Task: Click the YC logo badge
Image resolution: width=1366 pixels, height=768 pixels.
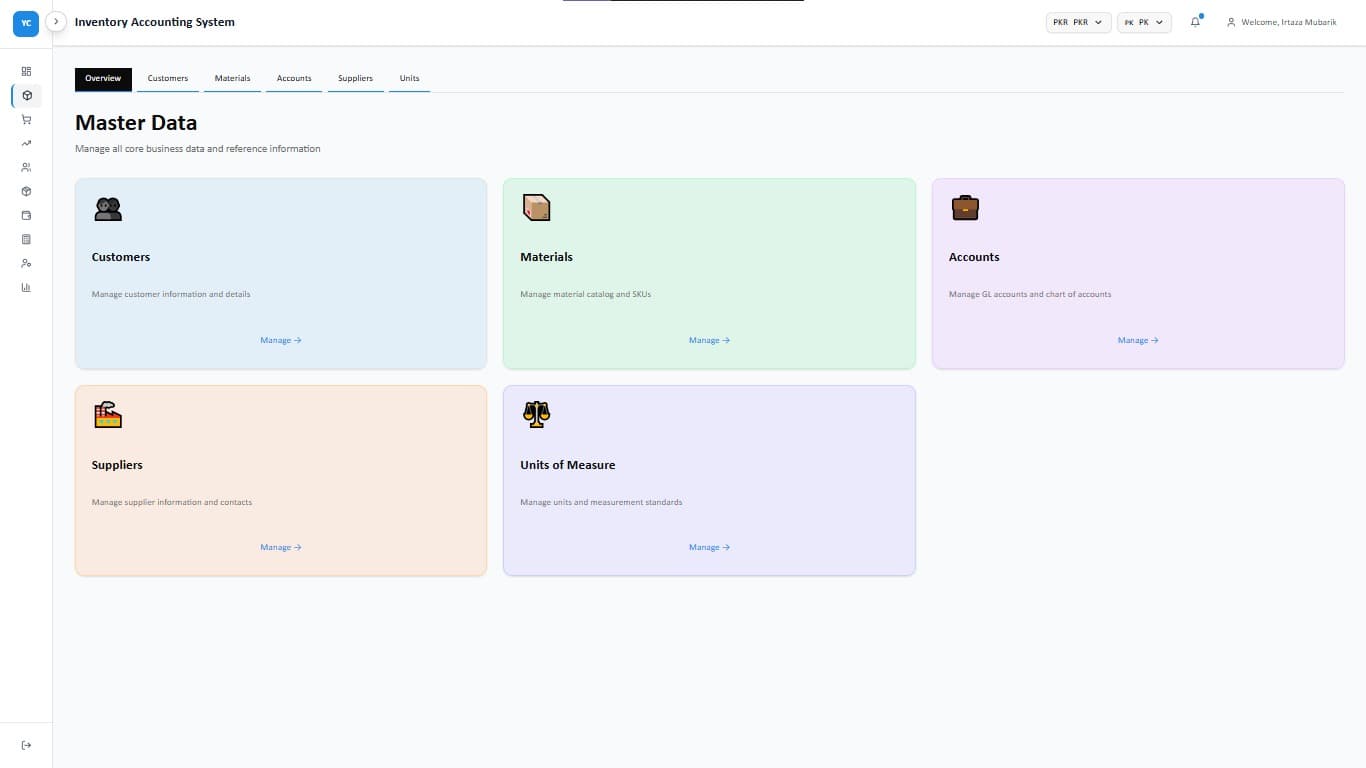Action: (26, 23)
